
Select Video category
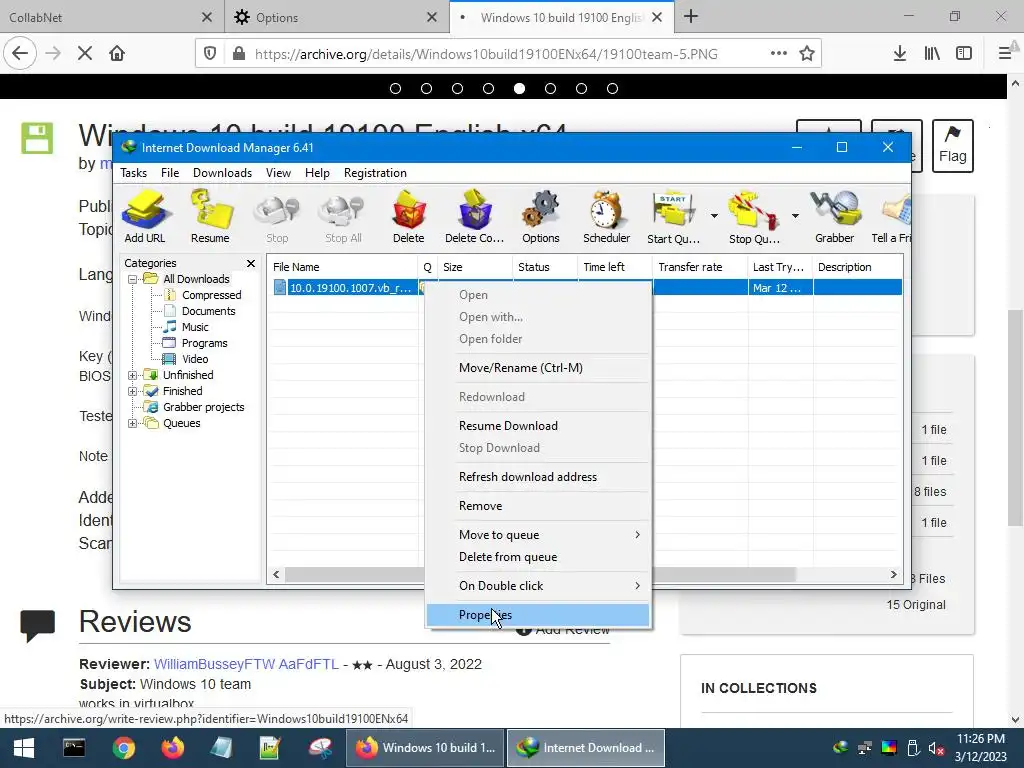(x=195, y=359)
